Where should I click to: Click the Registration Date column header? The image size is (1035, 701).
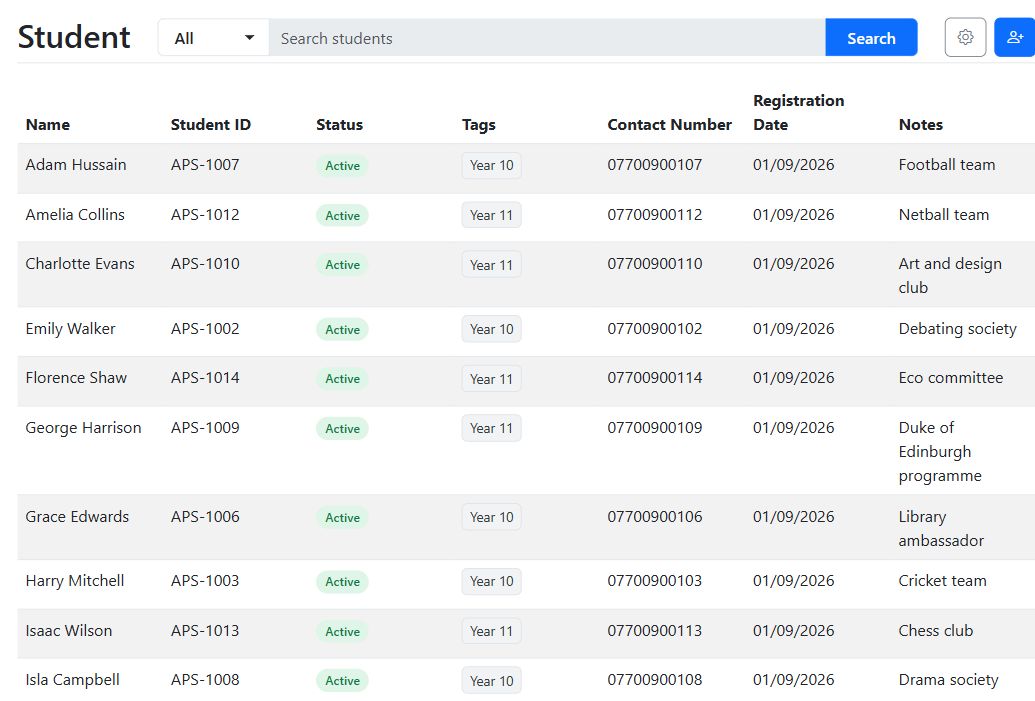tap(799, 113)
